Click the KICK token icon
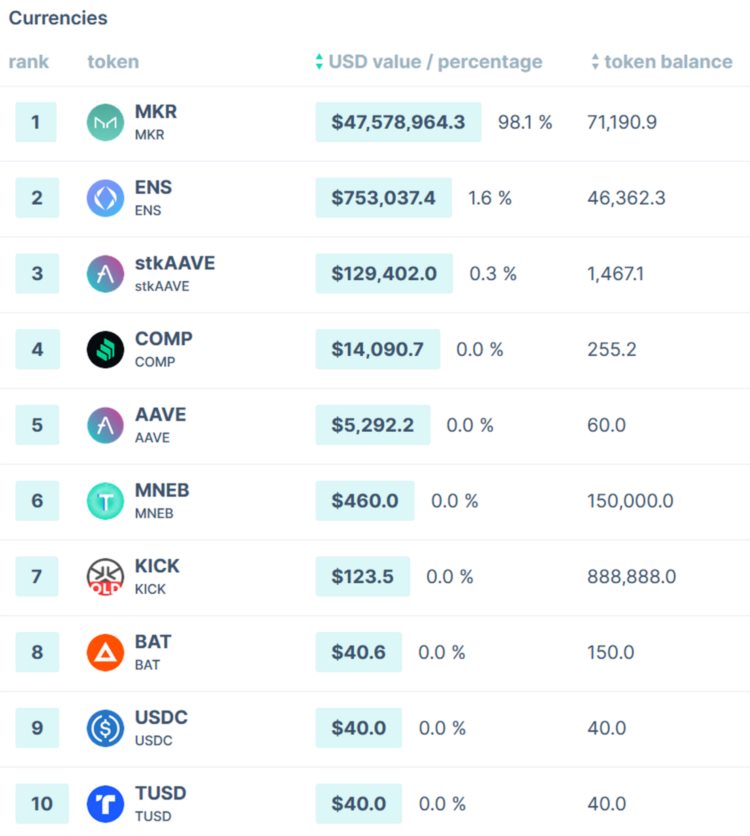The width and height of the screenshot is (750, 836). tap(105, 577)
